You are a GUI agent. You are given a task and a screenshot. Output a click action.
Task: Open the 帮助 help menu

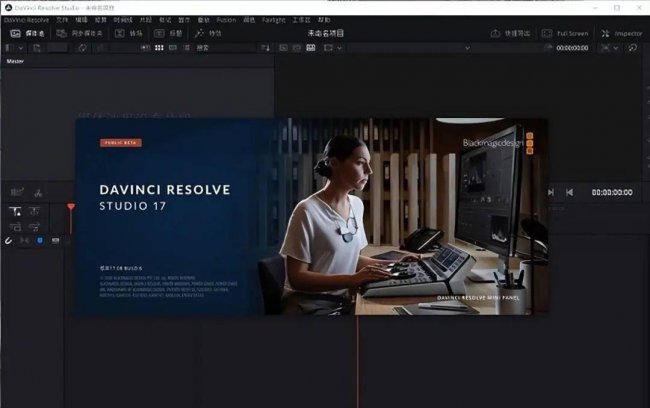324,20
